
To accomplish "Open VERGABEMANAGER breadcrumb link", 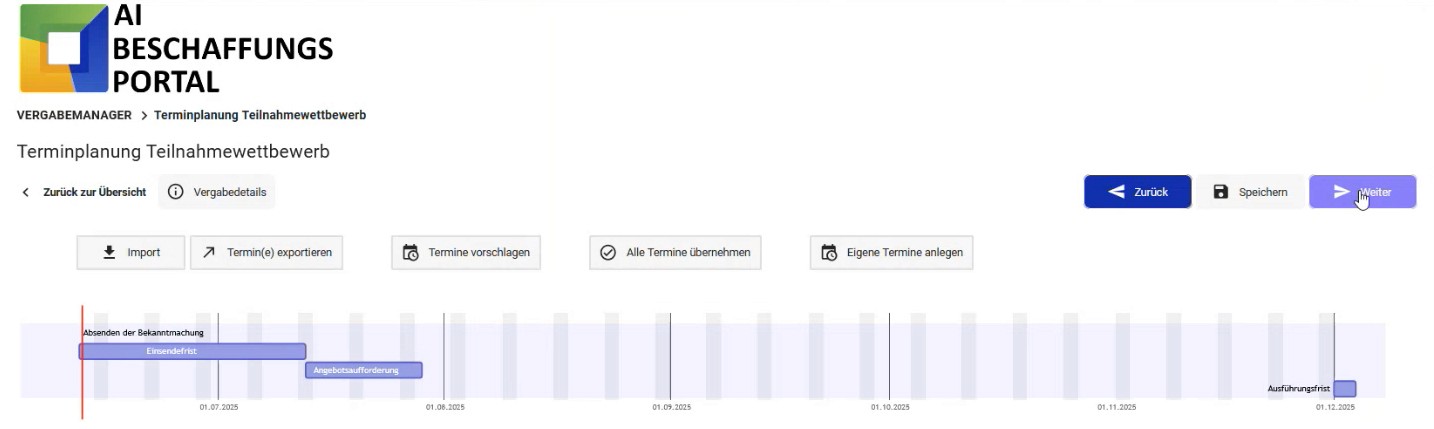I will 74,115.
